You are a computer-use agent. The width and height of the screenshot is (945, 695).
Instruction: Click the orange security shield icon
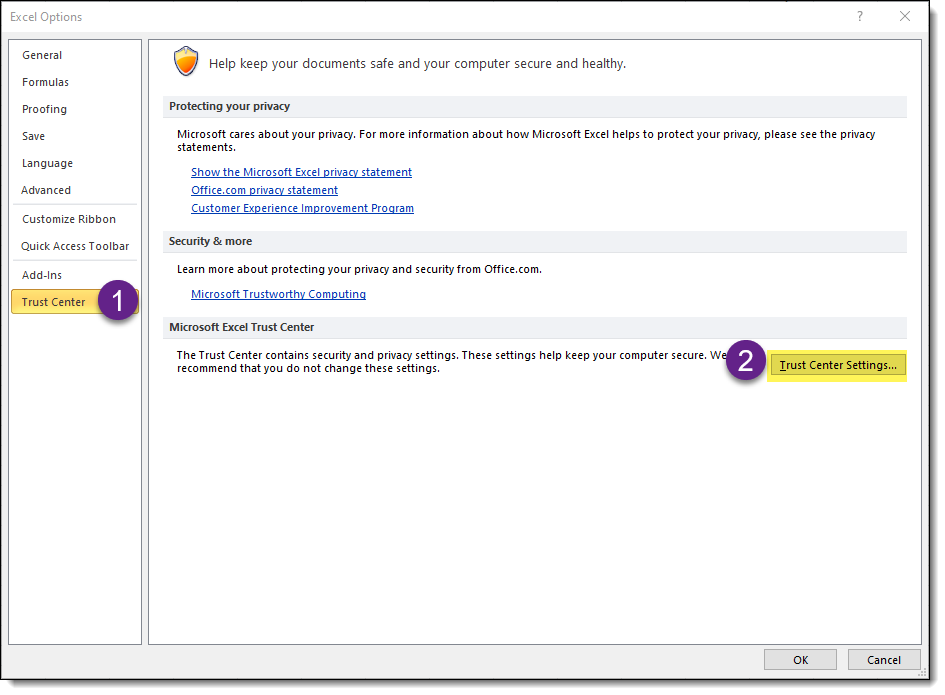(186, 62)
